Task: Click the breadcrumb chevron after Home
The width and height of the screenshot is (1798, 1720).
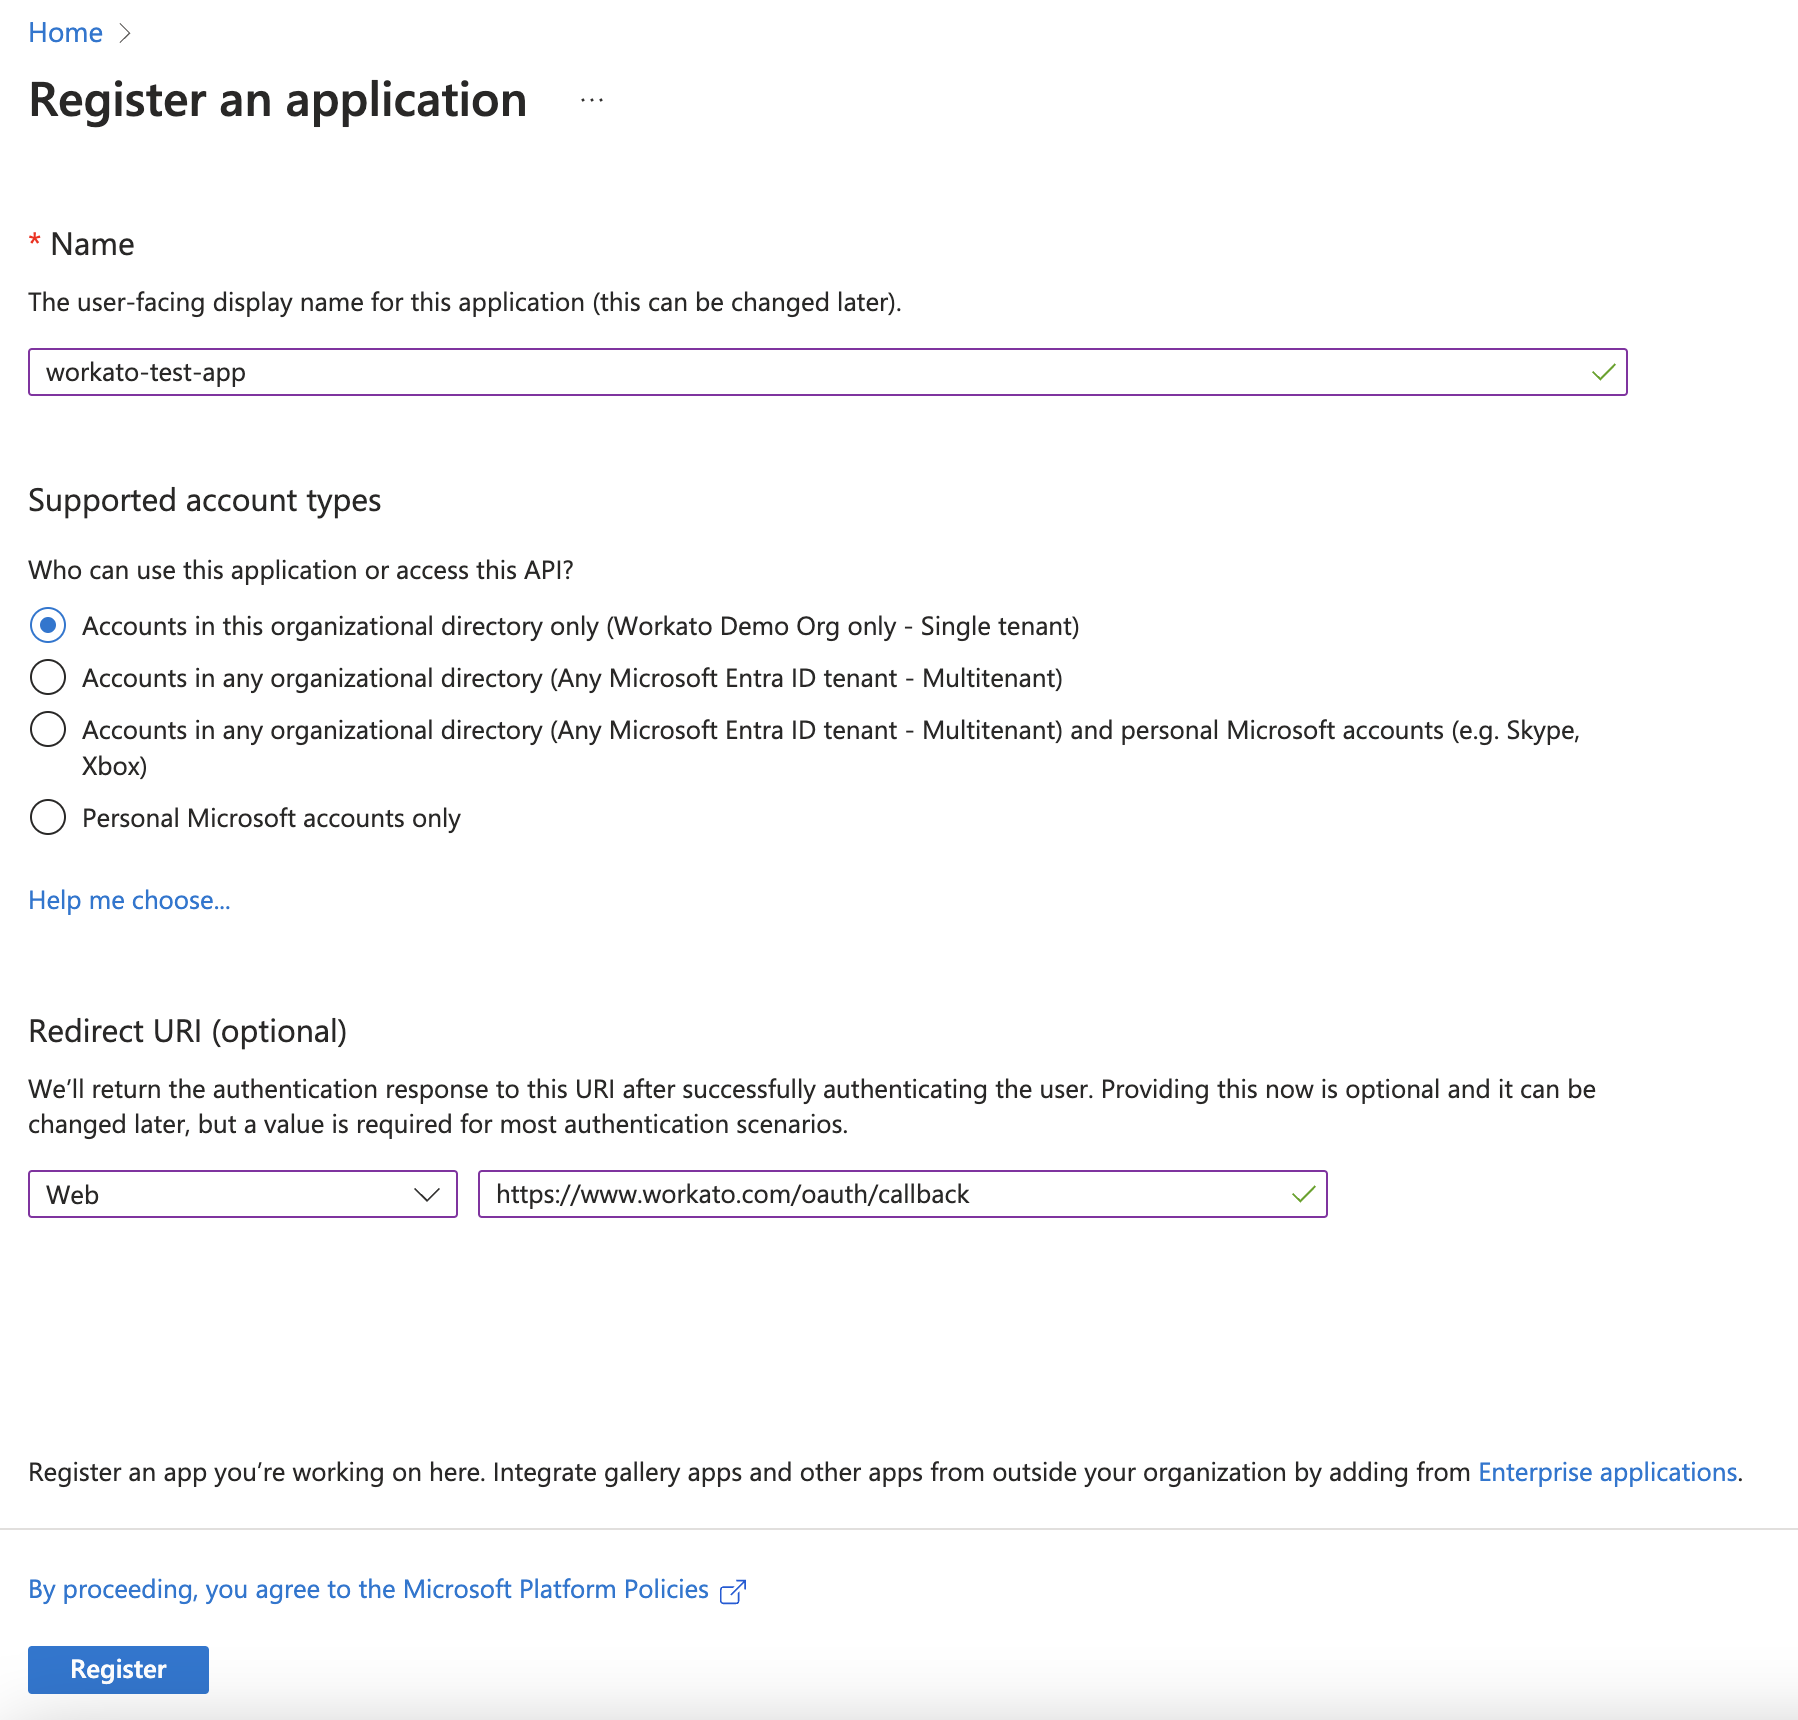Action: pyautogui.click(x=127, y=32)
